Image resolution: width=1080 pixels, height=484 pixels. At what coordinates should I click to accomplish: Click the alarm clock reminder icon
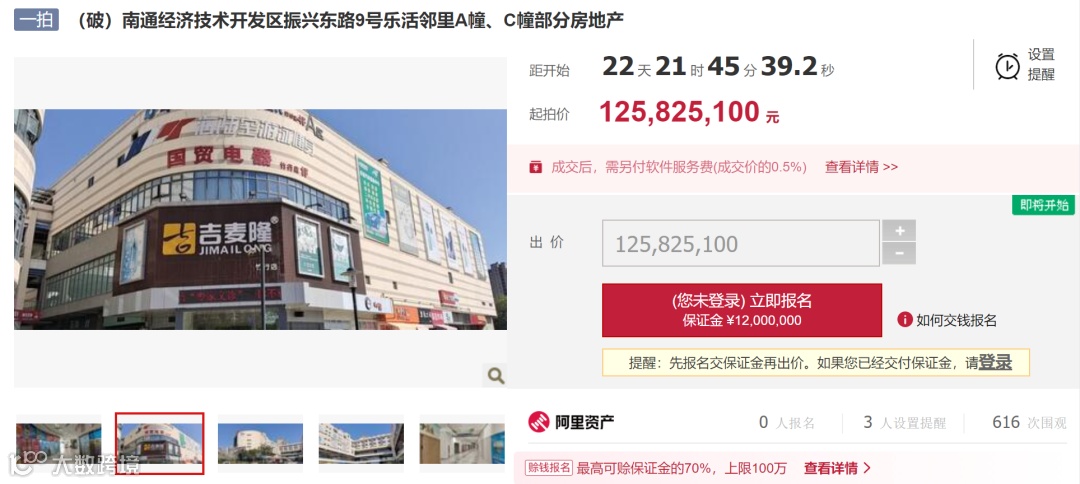(x=1008, y=67)
